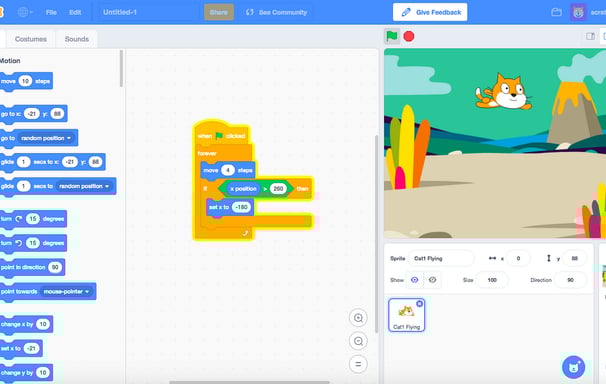Click the 'then' text on the if block
Image resolution: width=606 pixels, height=384 pixels.
pos(303,189)
